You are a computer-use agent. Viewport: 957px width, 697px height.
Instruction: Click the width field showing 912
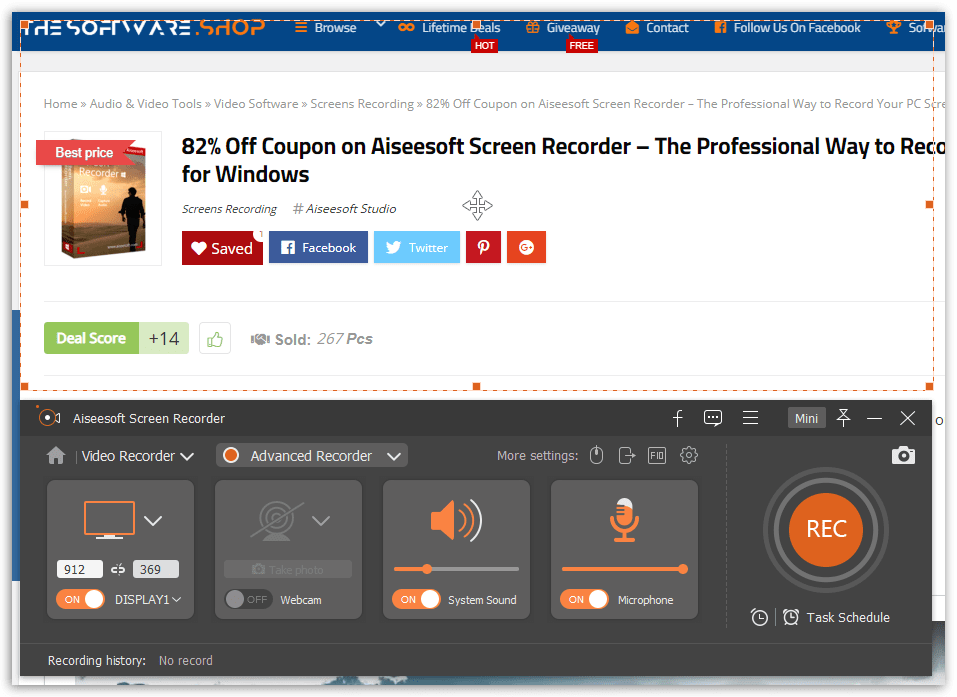point(80,569)
